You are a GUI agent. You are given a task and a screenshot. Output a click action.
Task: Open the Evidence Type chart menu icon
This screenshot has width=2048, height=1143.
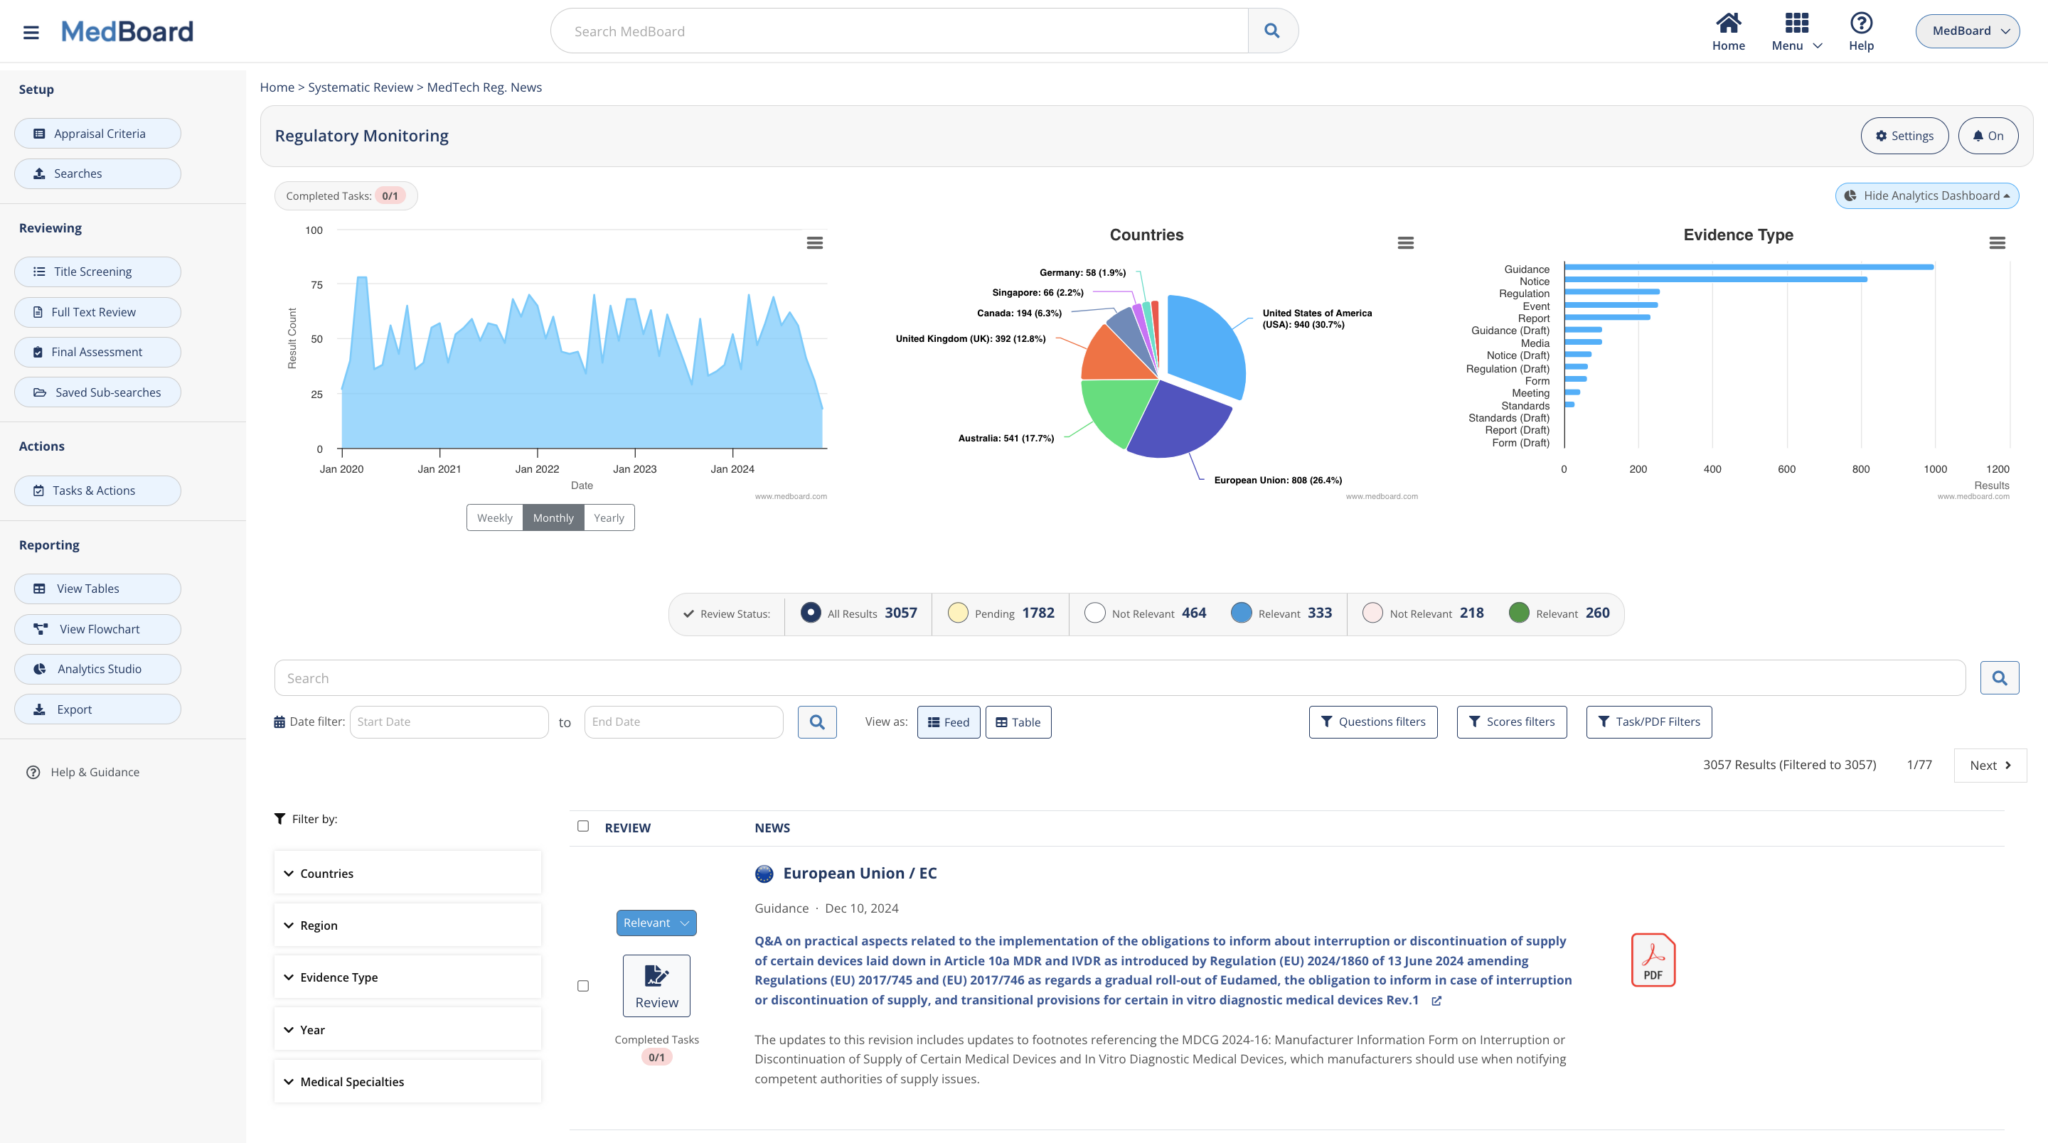click(x=1997, y=242)
